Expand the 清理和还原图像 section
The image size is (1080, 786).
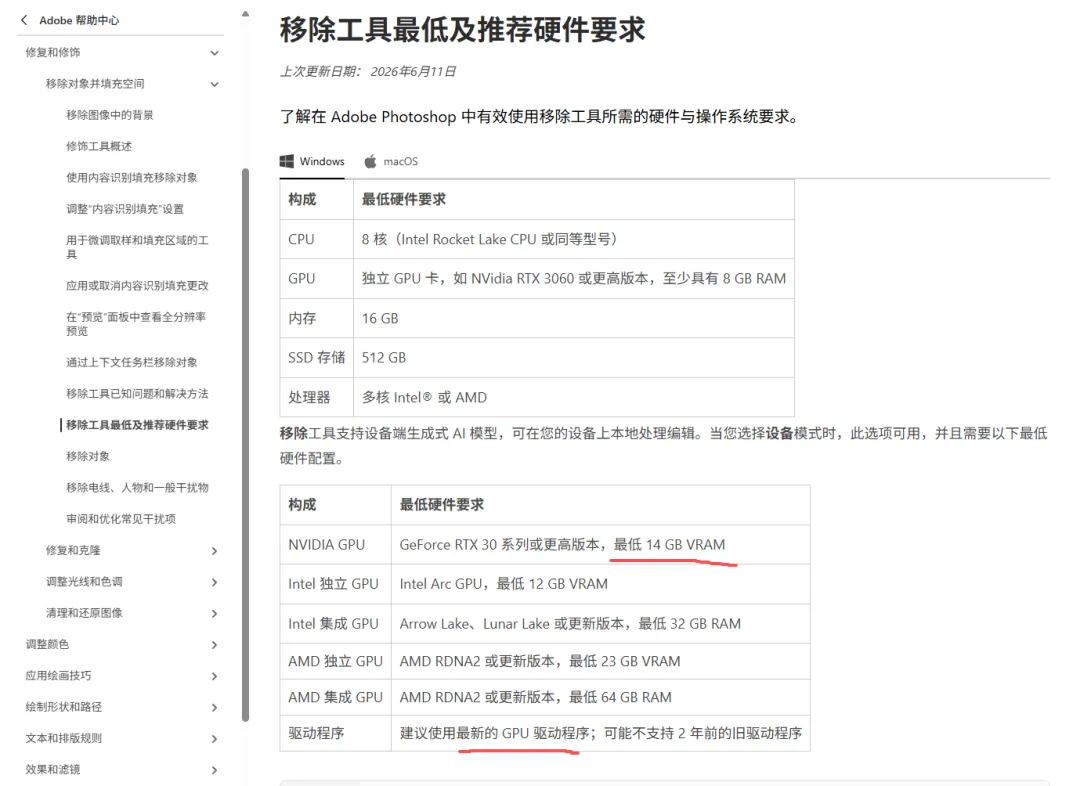[x=214, y=613]
